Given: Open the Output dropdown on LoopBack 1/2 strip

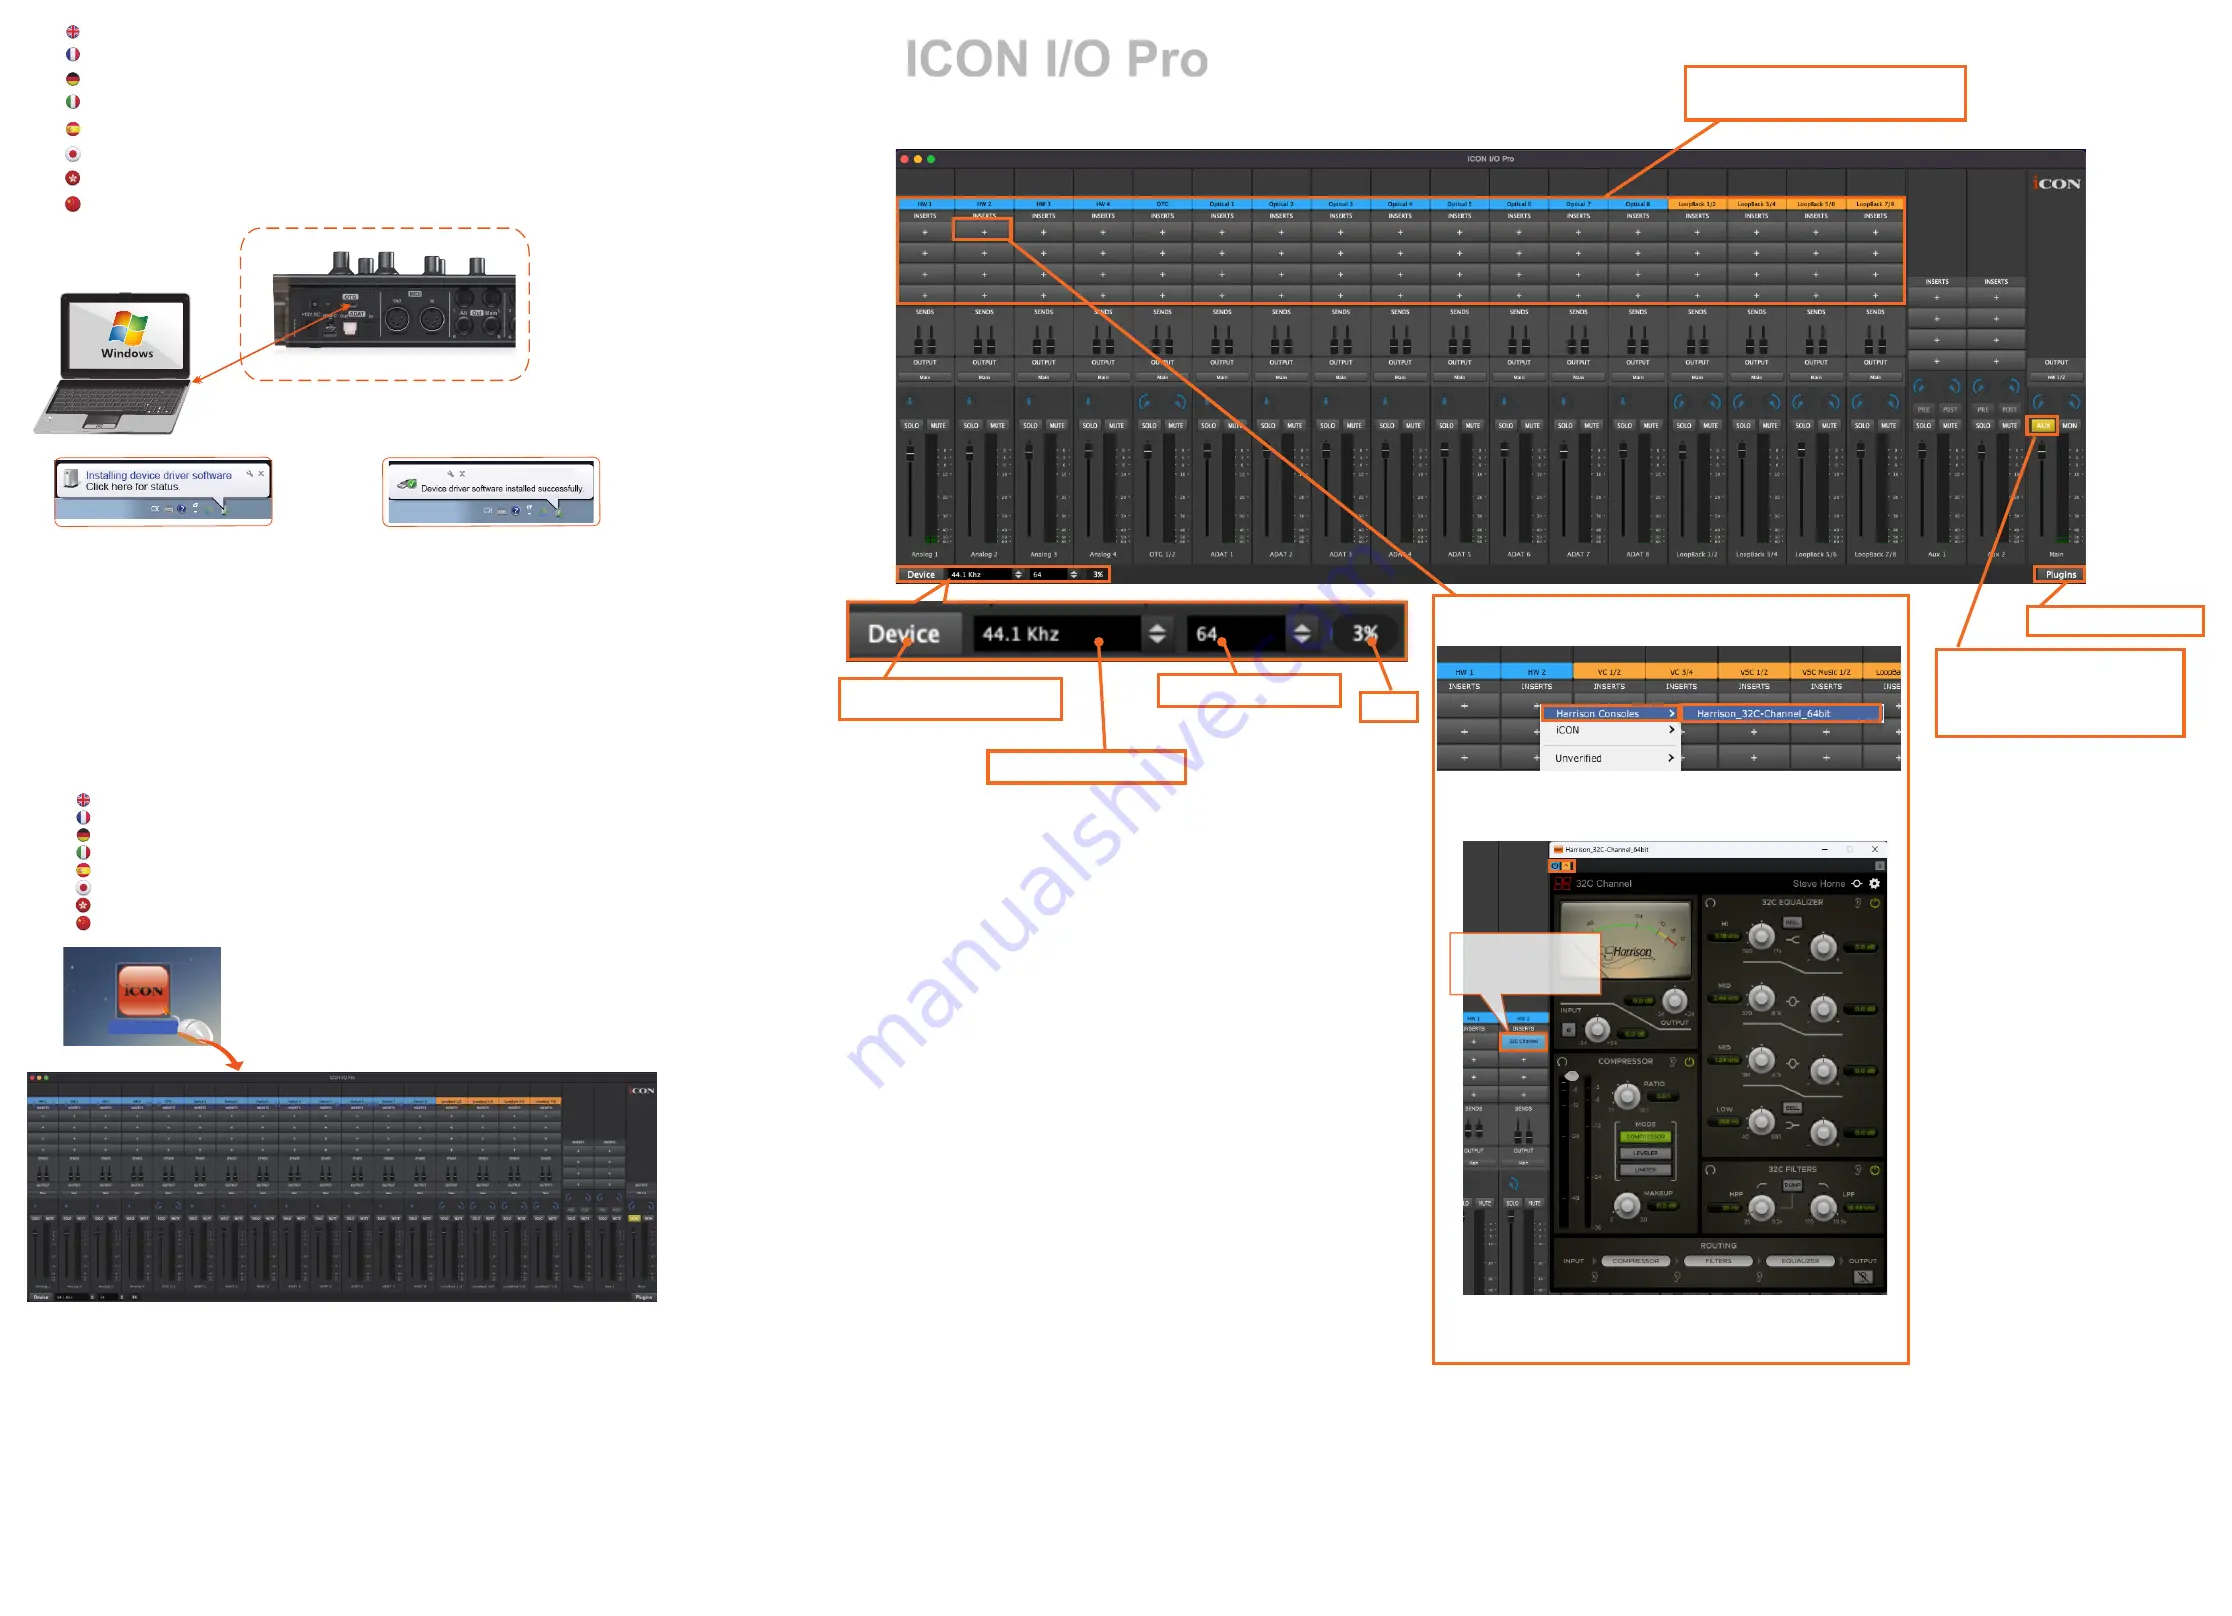Looking at the screenshot, I should click(1697, 377).
